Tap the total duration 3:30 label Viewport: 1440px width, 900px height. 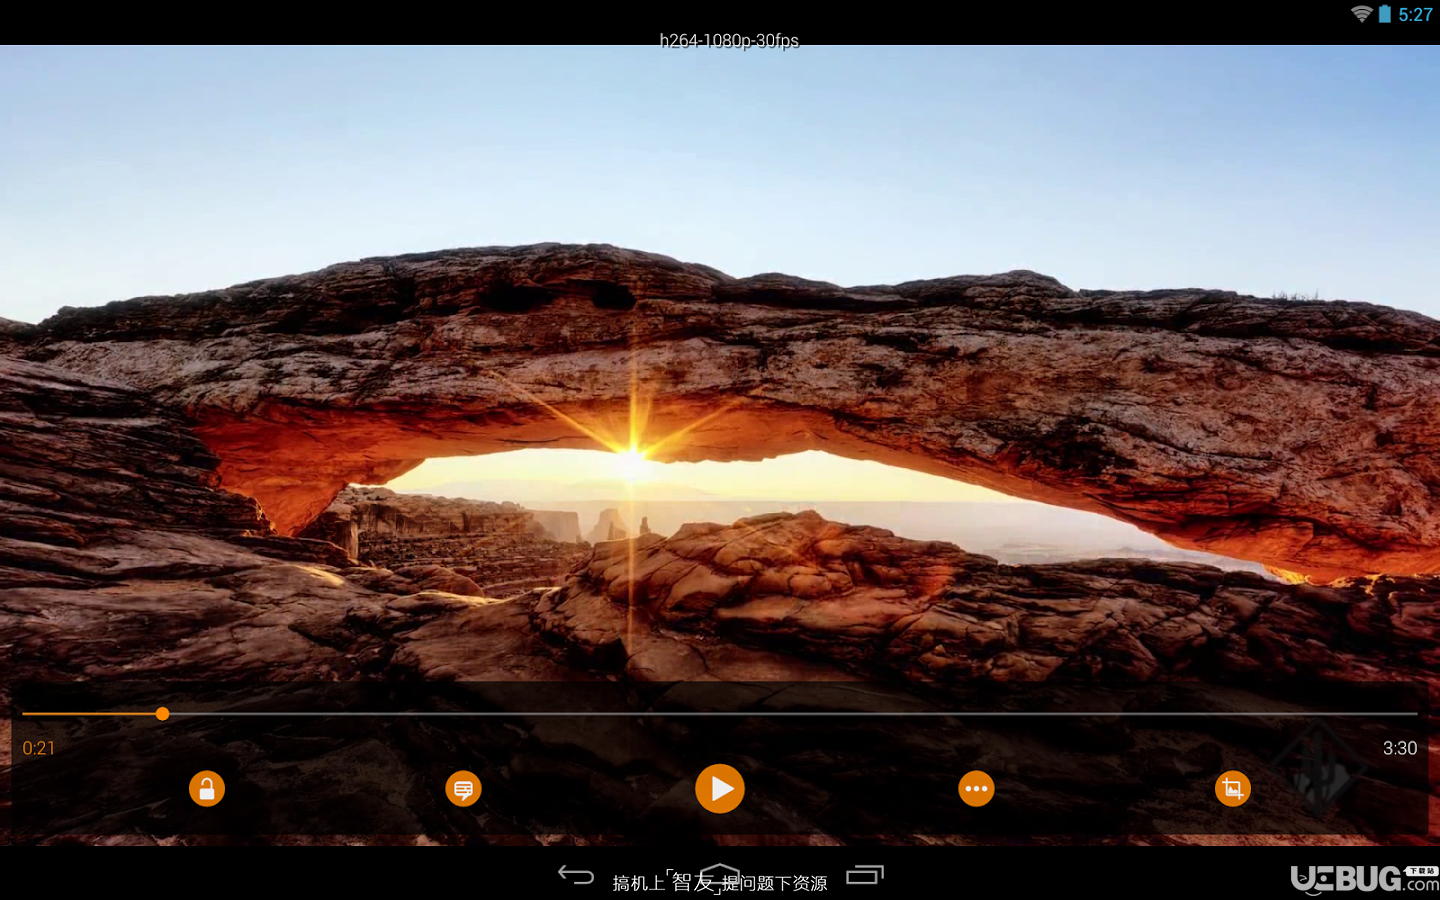[1400, 748]
